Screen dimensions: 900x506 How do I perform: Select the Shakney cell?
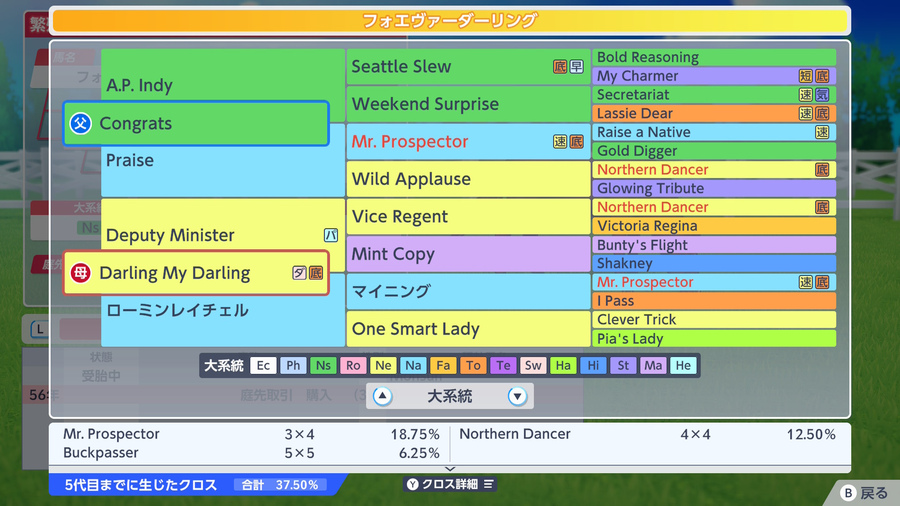click(714, 263)
